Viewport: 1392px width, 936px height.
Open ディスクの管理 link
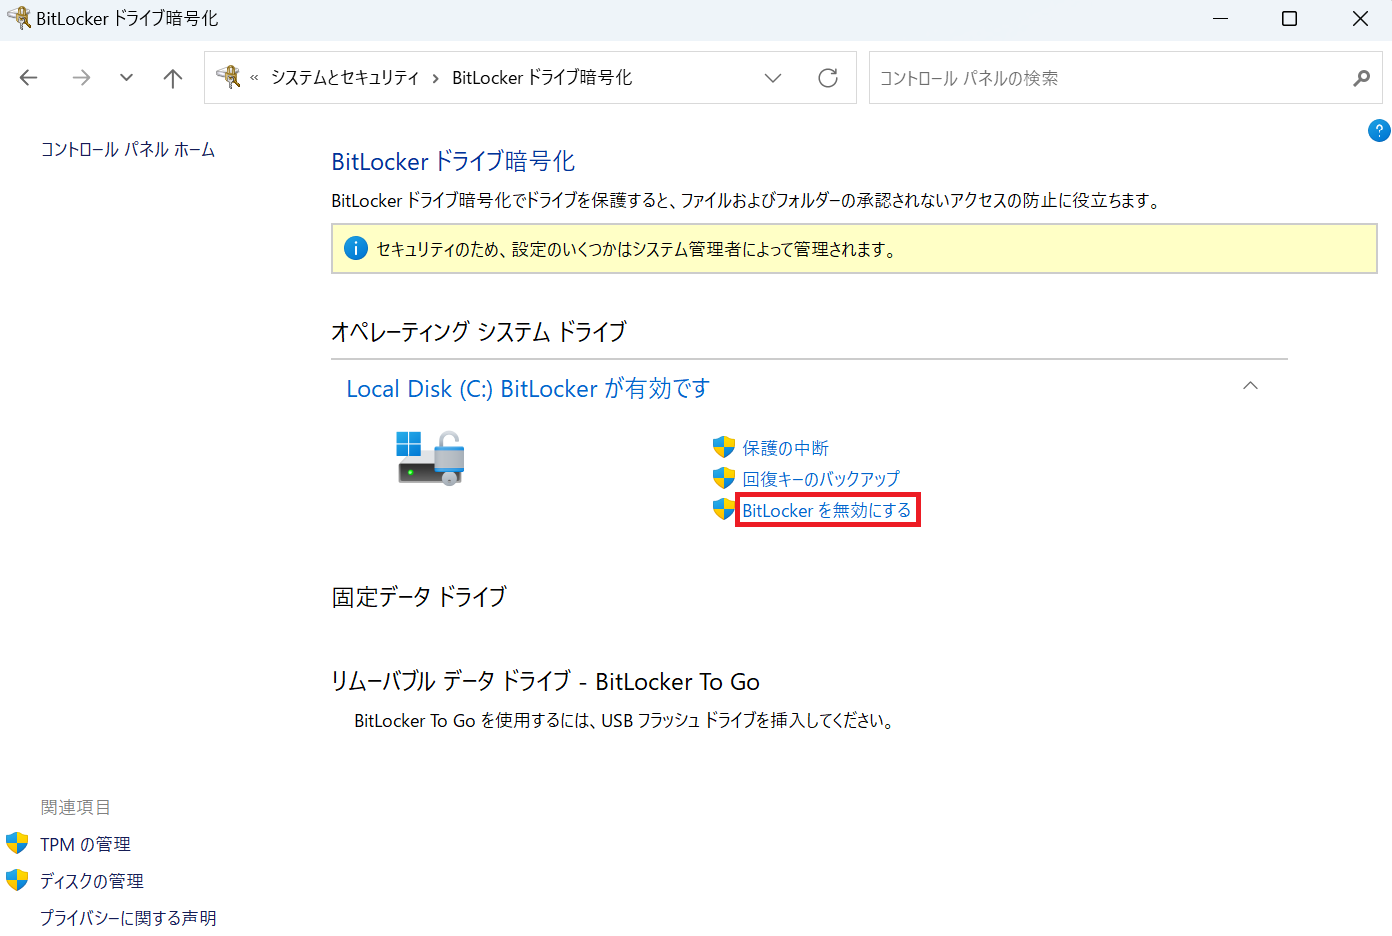tap(92, 881)
